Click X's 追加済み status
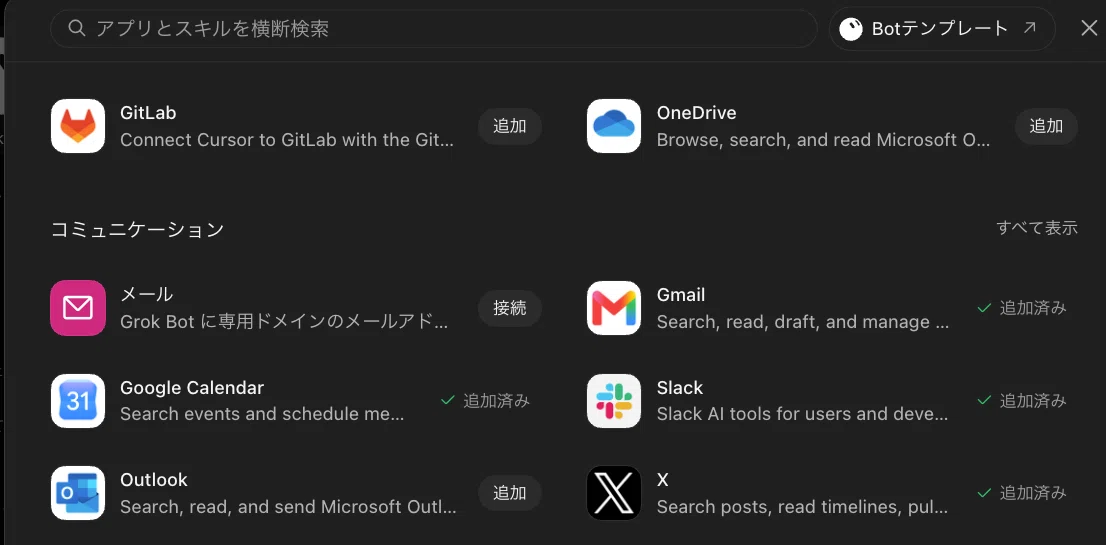This screenshot has height=545, width=1106. pos(1022,493)
